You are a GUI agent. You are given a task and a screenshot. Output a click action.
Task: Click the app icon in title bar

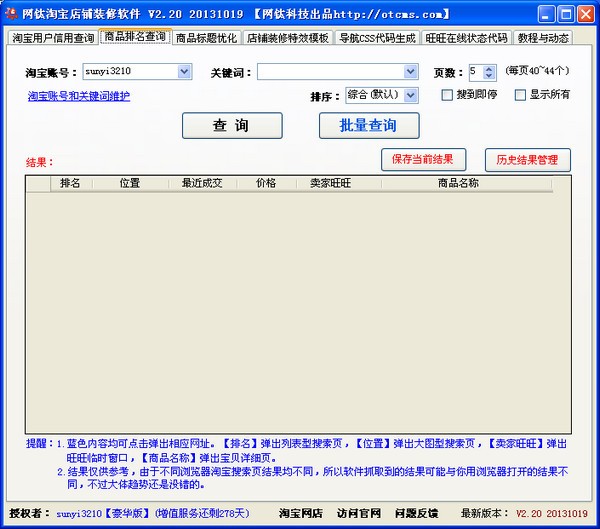(11, 14)
